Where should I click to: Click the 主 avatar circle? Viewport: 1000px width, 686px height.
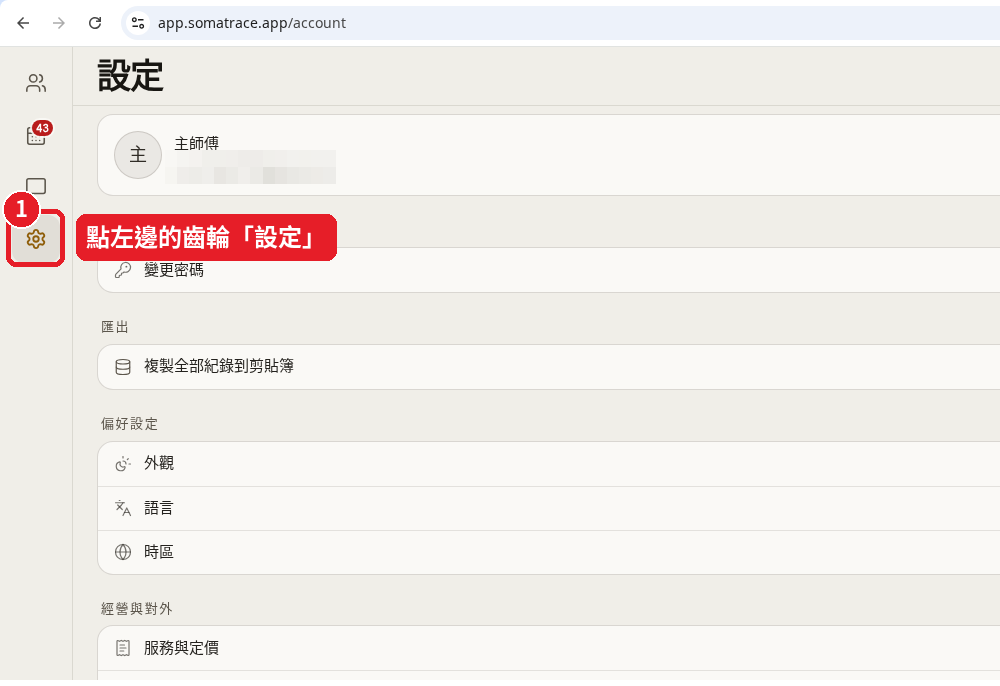click(138, 155)
